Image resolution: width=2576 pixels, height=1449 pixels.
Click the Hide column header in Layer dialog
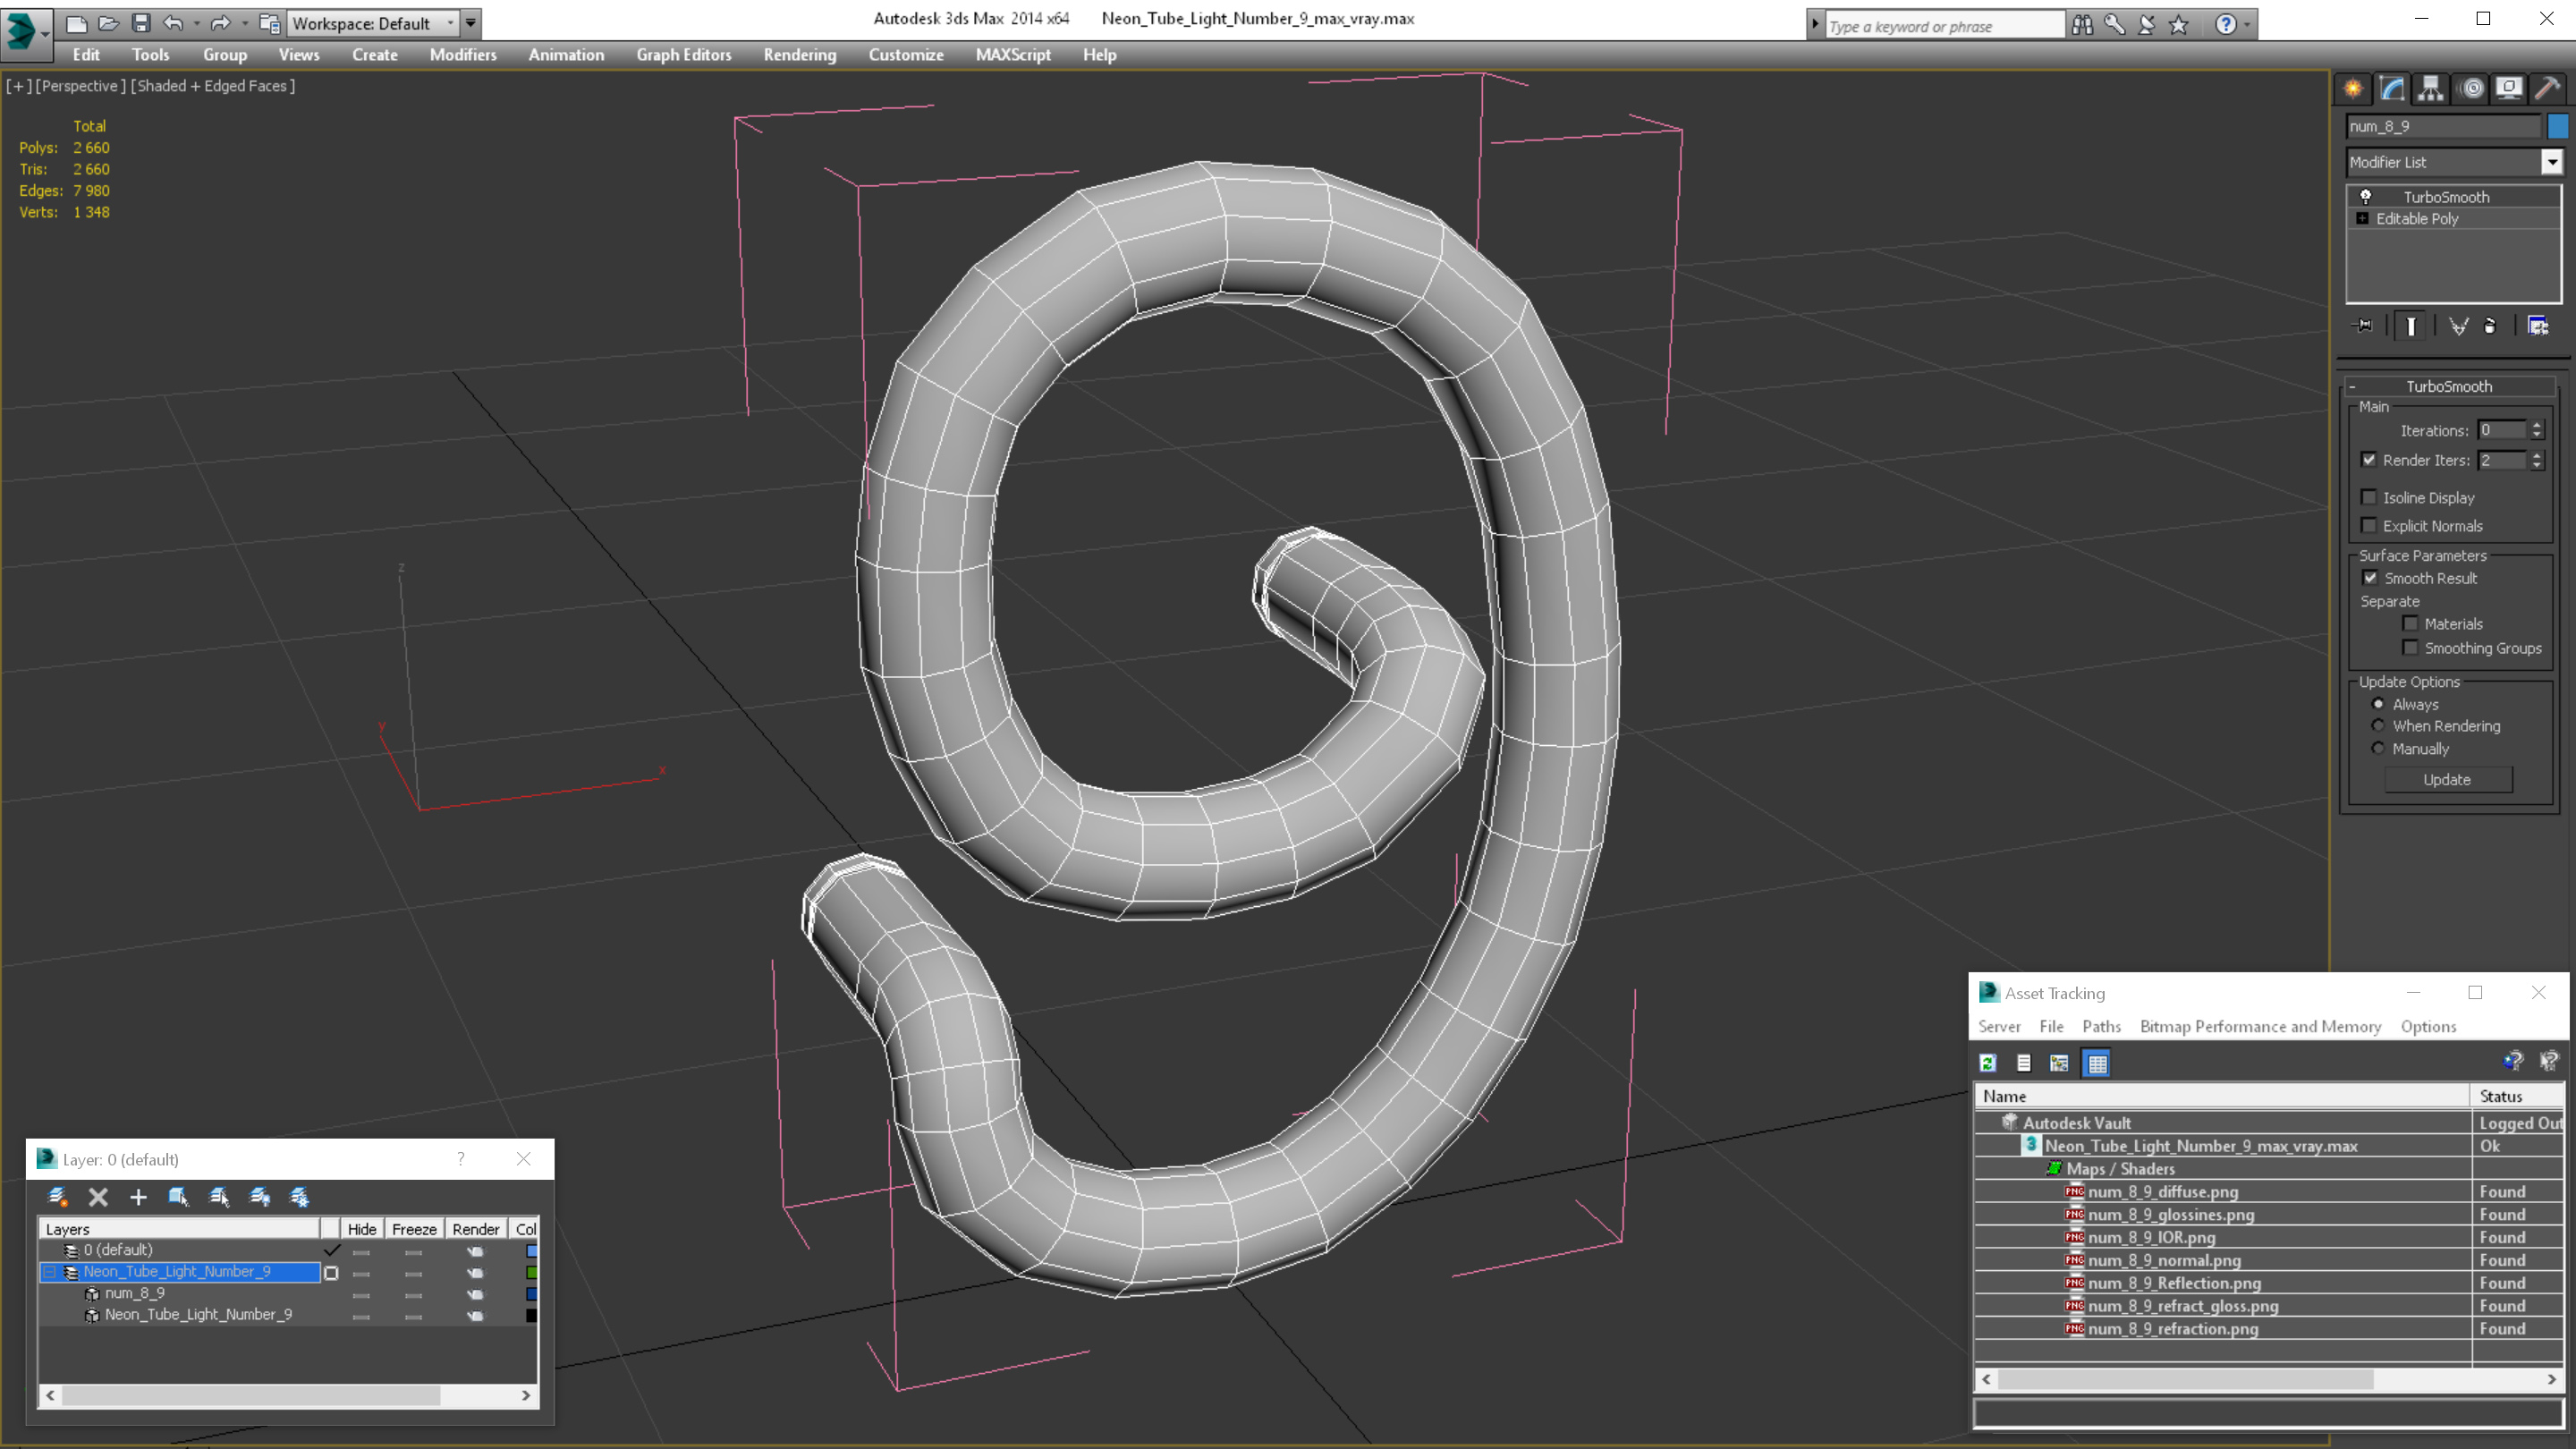pyautogui.click(x=362, y=1229)
